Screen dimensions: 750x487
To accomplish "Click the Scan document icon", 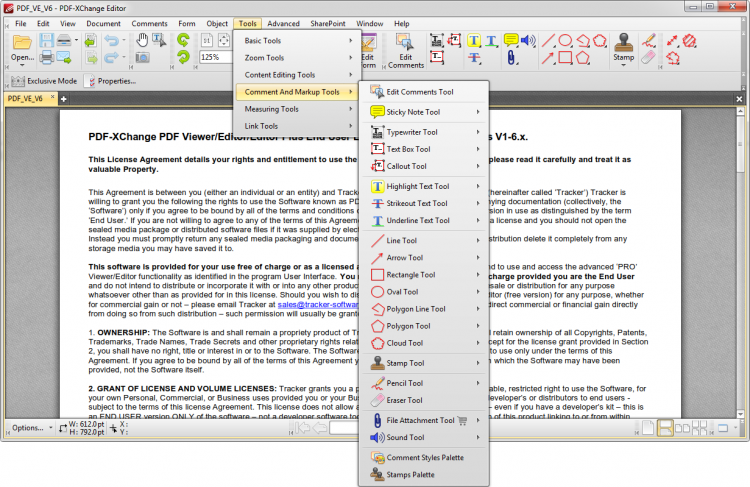I will click(64, 40).
